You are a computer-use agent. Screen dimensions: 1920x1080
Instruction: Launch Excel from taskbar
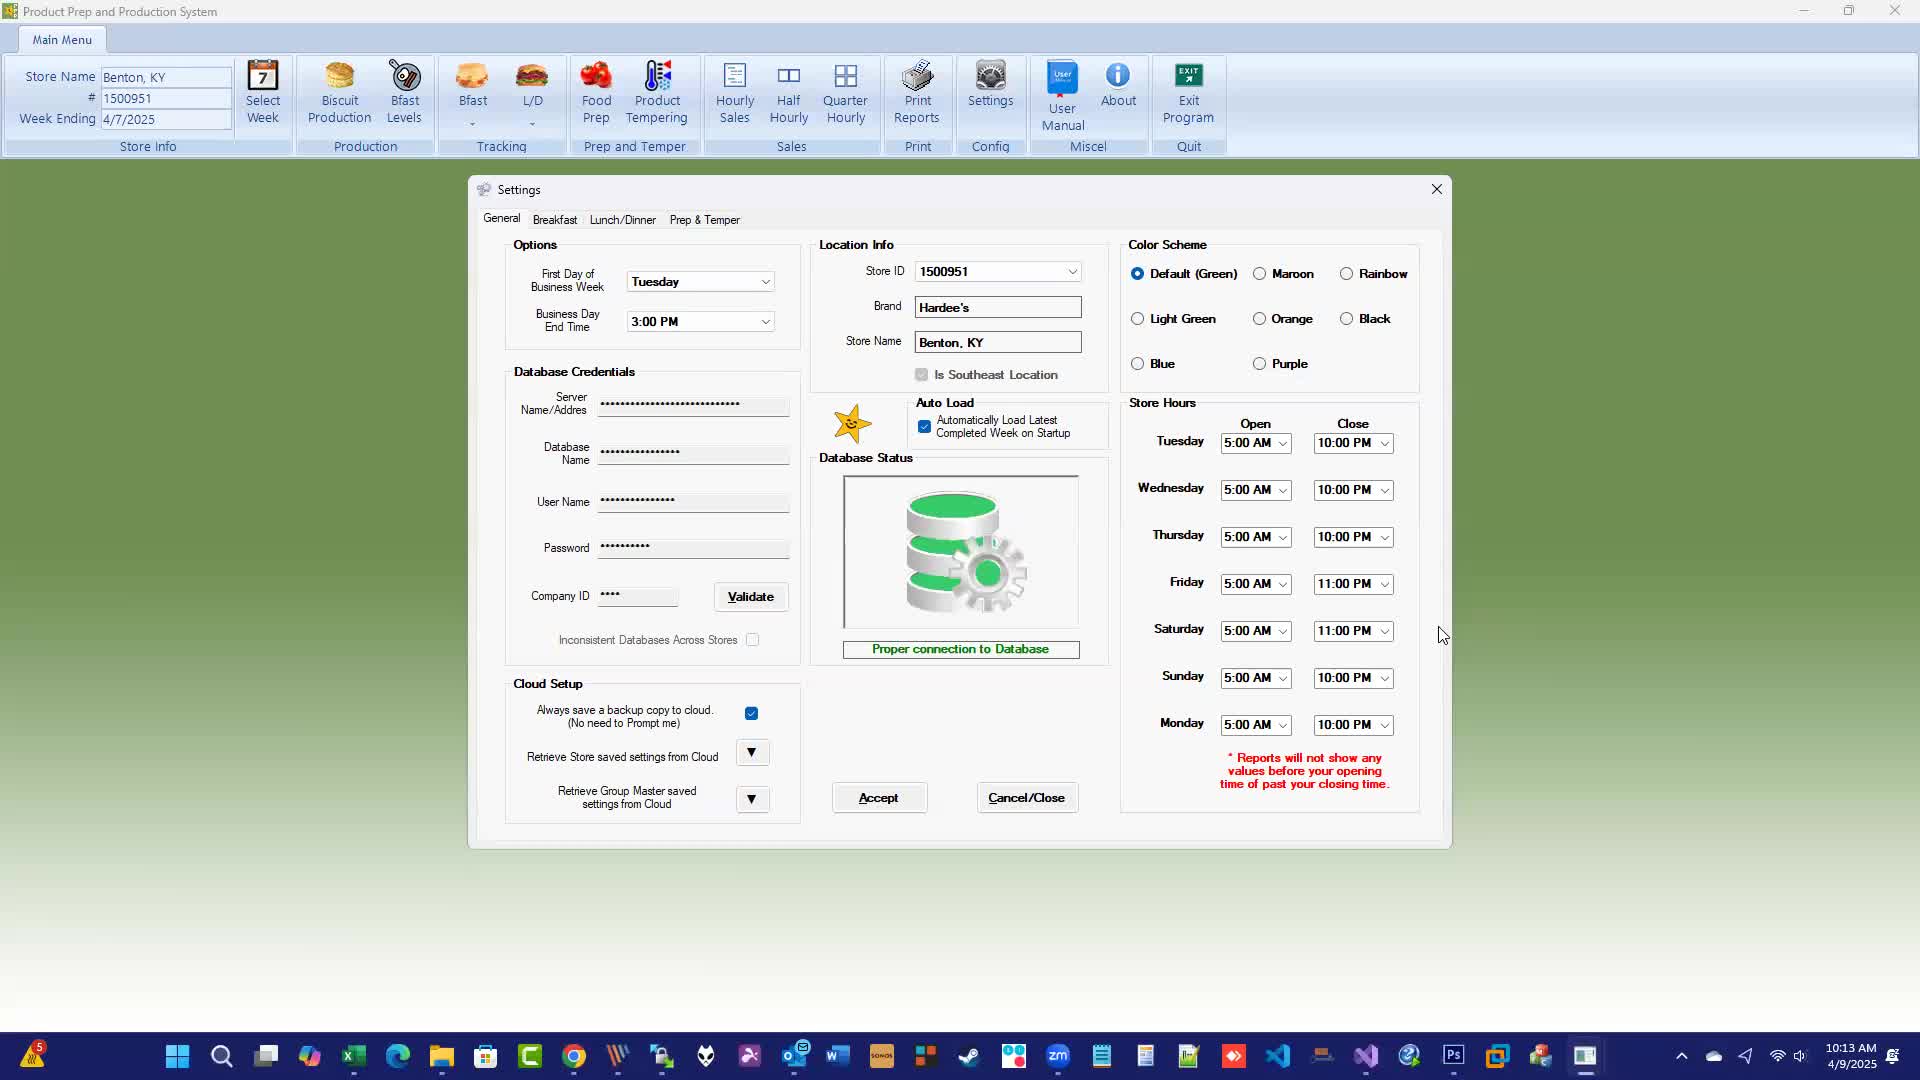click(x=354, y=1056)
